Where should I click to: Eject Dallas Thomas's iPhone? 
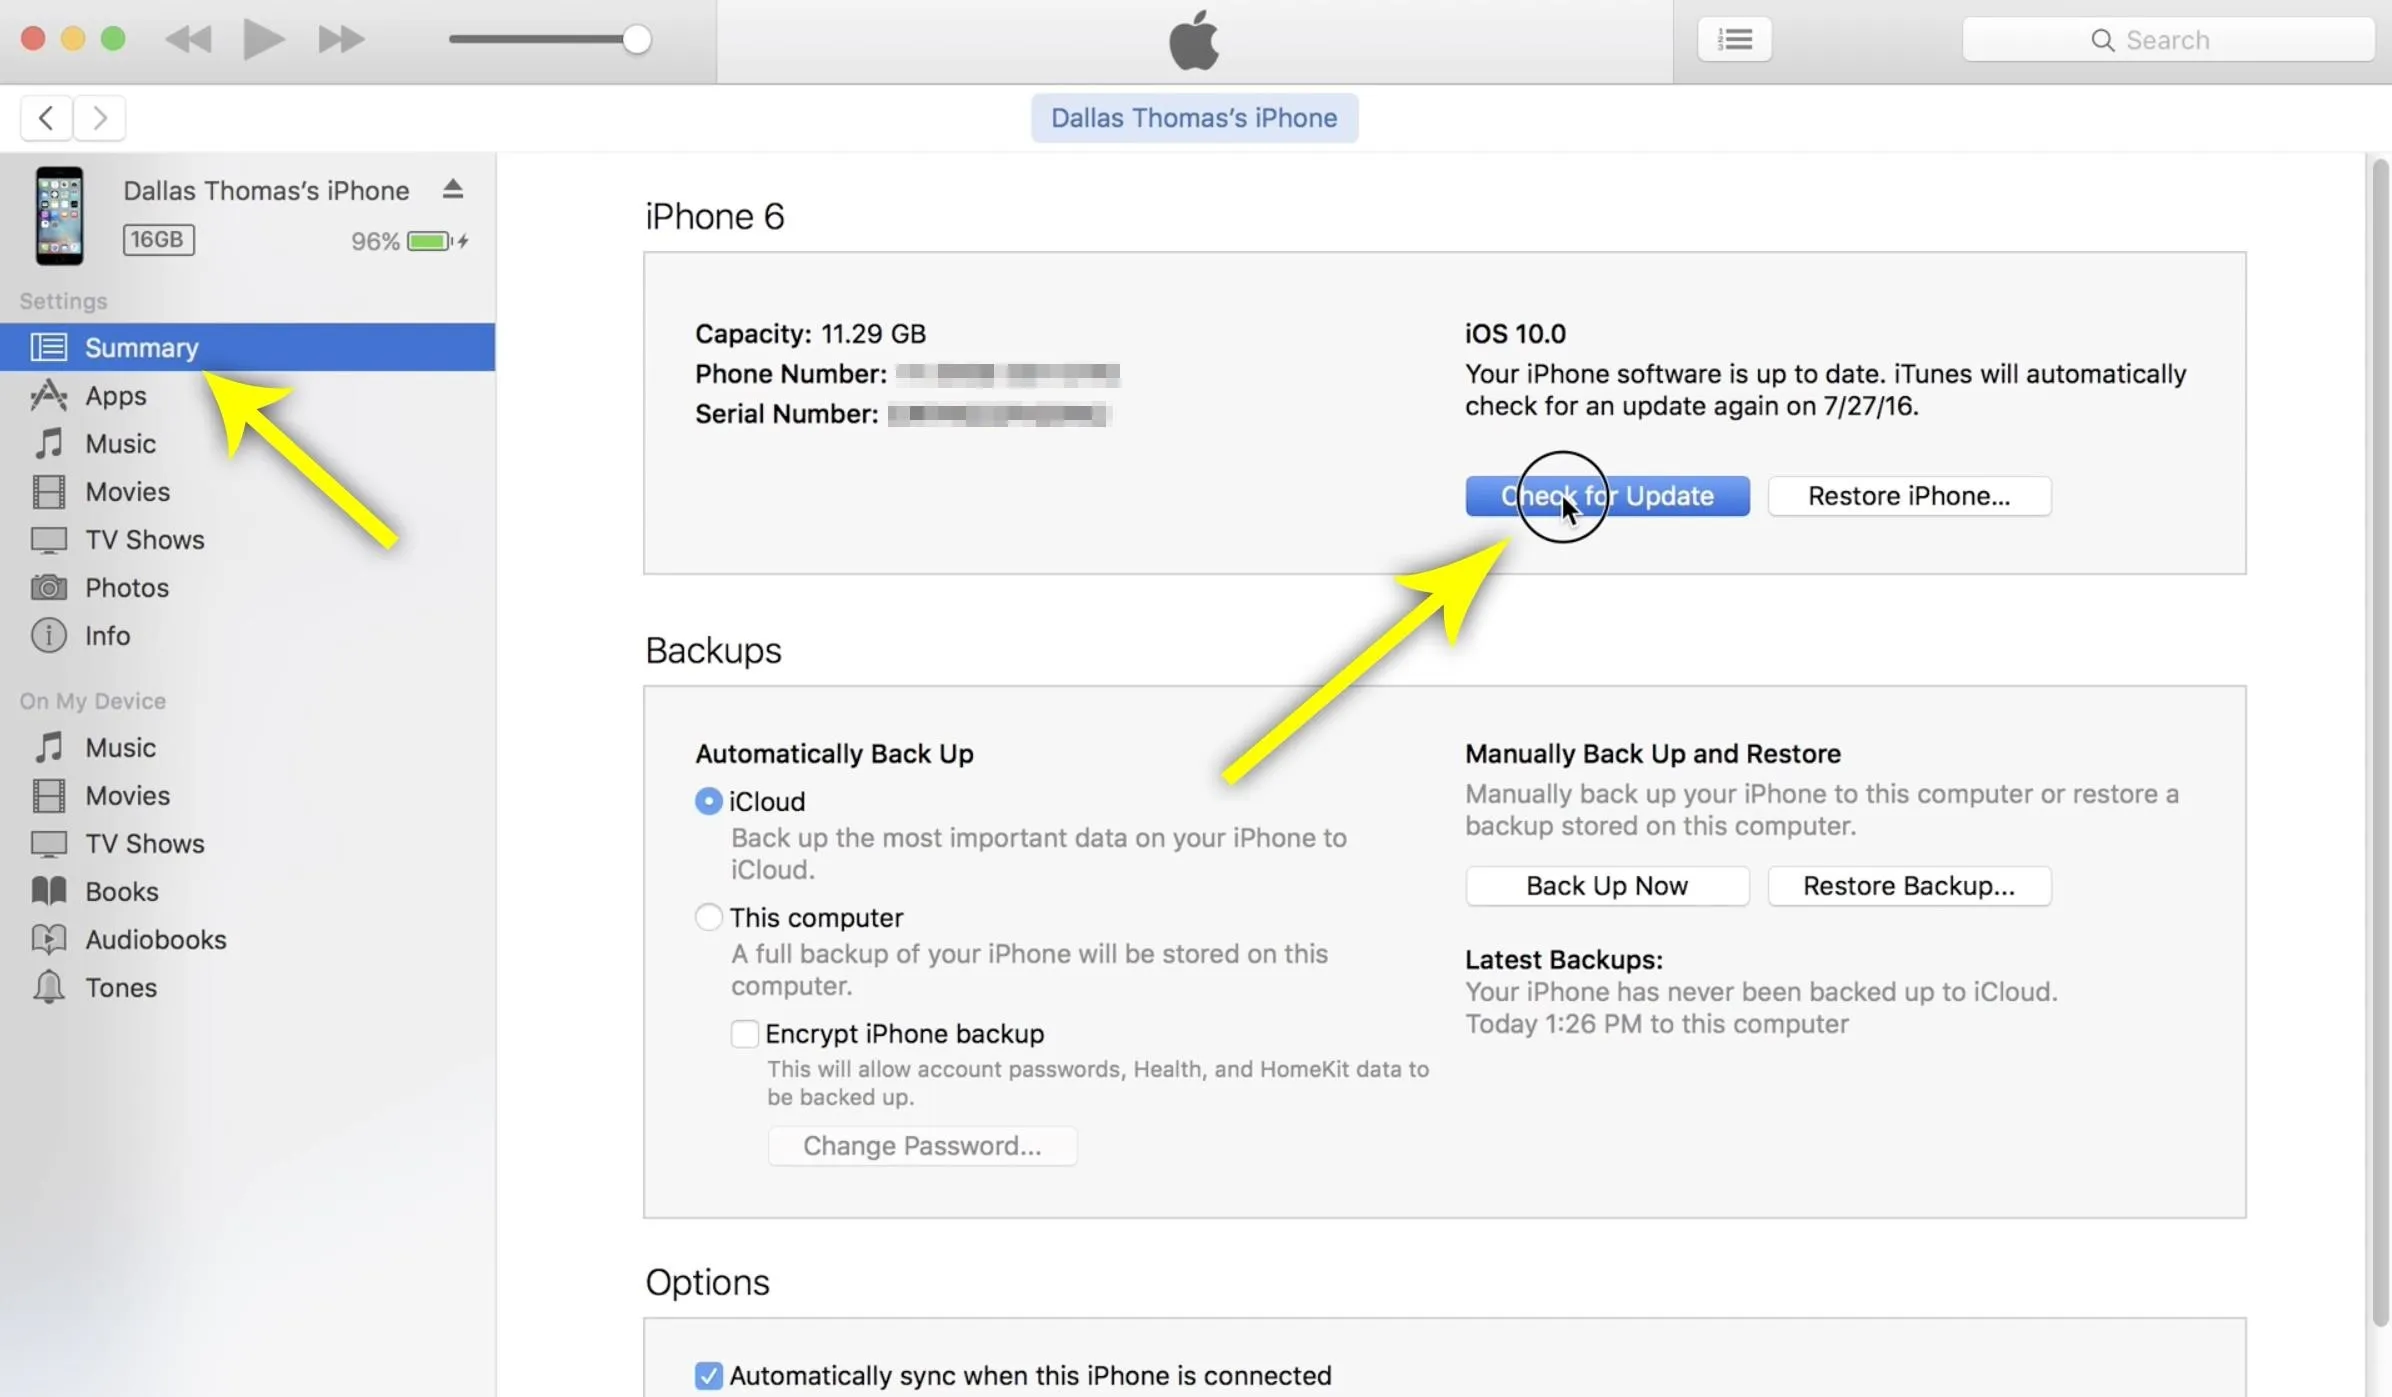(x=453, y=189)
